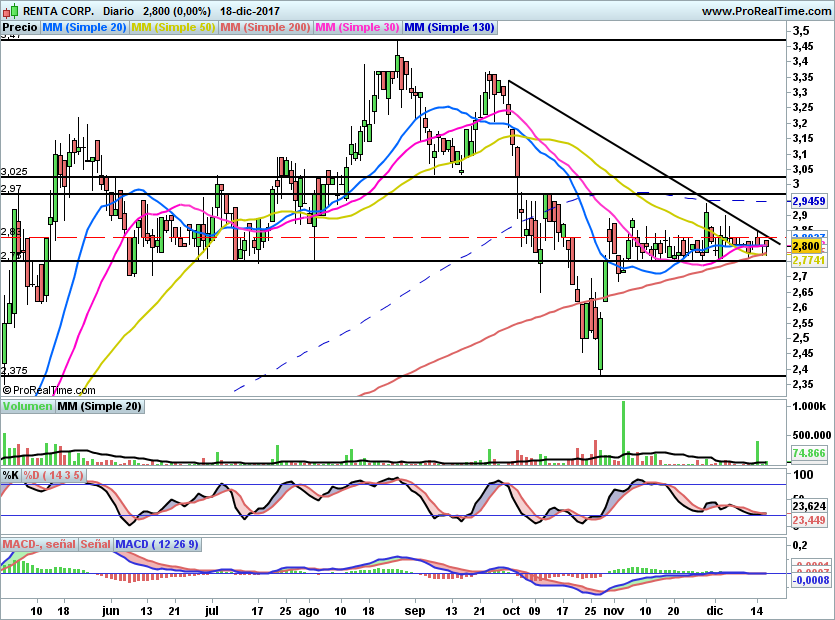Click the 2,97 horizontal level label
This screenshot has width=835, height=620.
[11, 189]
